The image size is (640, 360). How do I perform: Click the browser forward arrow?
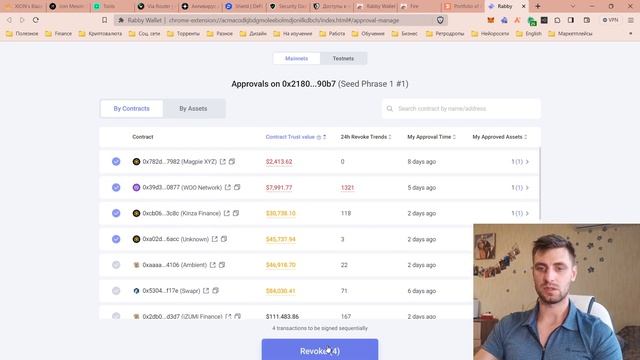click(x=22, y=20)
